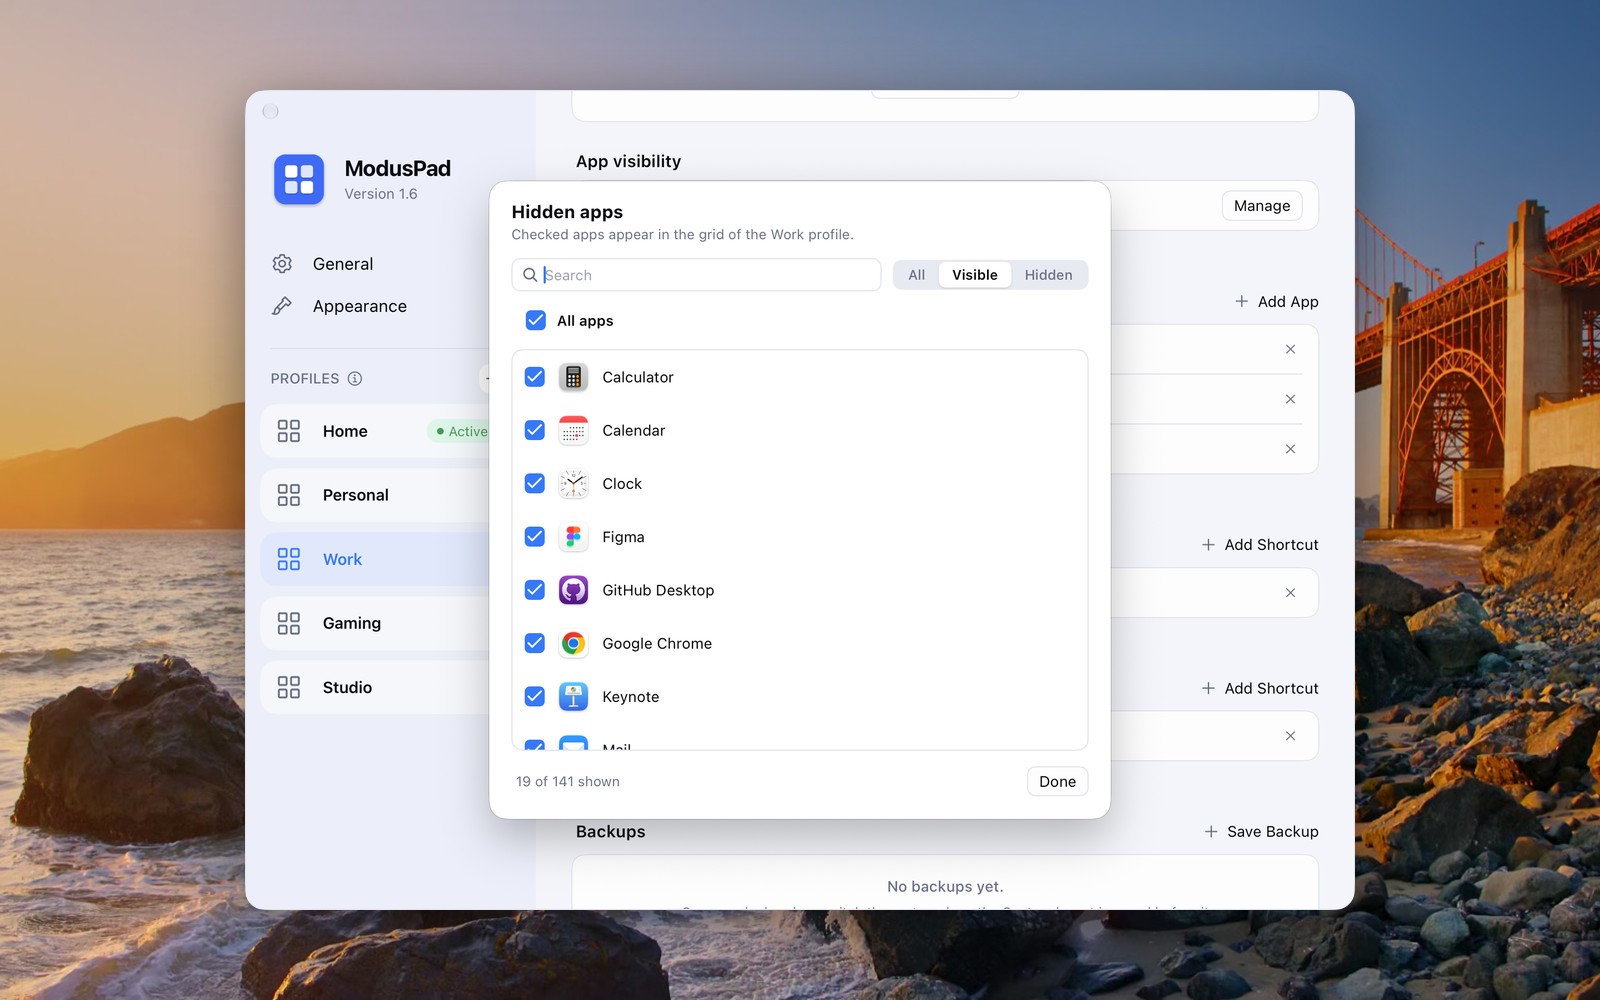Click the info icon beside PROFILES
Viewport: 1600px width, 1000px height.
coord(355,378)
